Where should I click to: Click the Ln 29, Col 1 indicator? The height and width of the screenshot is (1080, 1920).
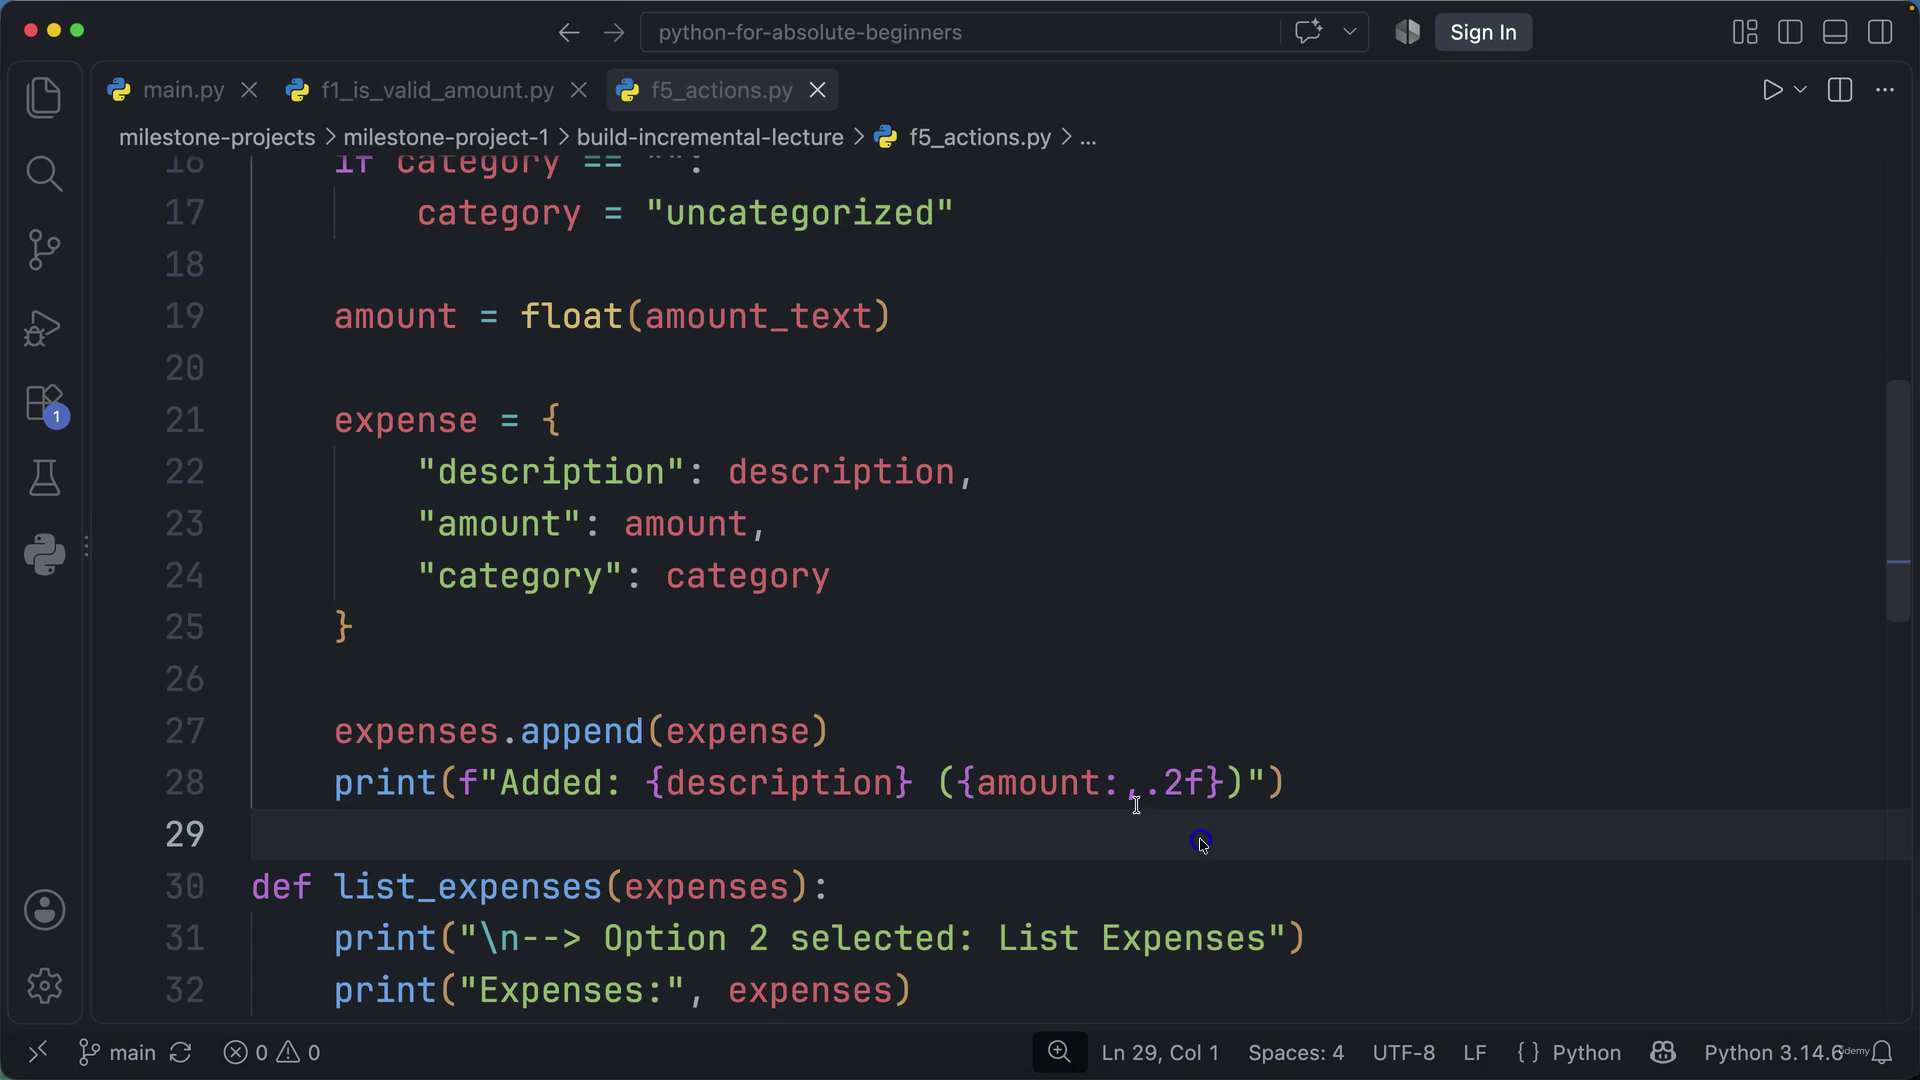point(1160,1053)
